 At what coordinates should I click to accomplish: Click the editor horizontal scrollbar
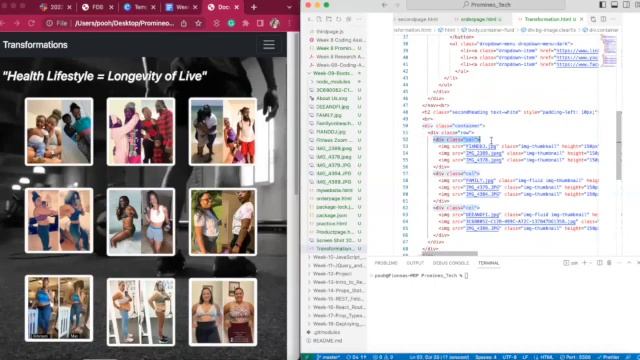tap(450, 253)
